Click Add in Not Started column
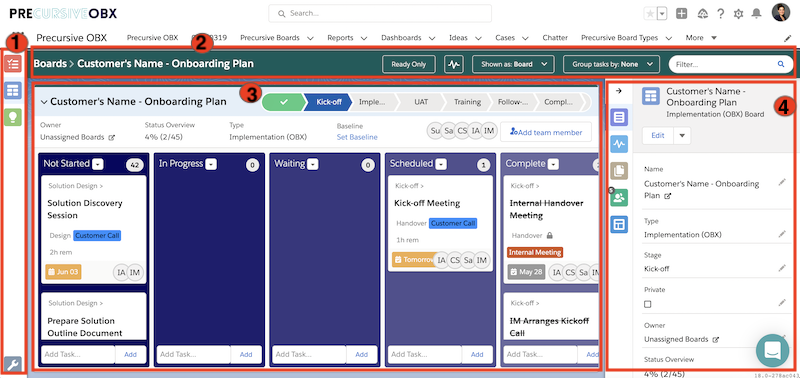This screenshot has width=800, height=378. click(131, 355)
